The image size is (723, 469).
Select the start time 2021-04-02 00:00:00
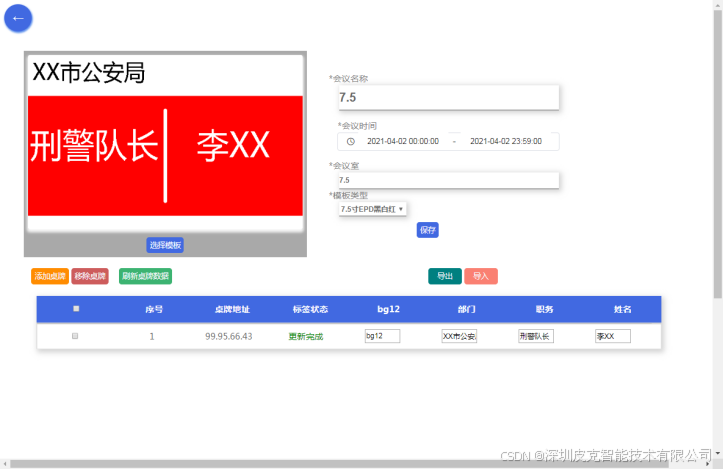(x=403, y=142)
